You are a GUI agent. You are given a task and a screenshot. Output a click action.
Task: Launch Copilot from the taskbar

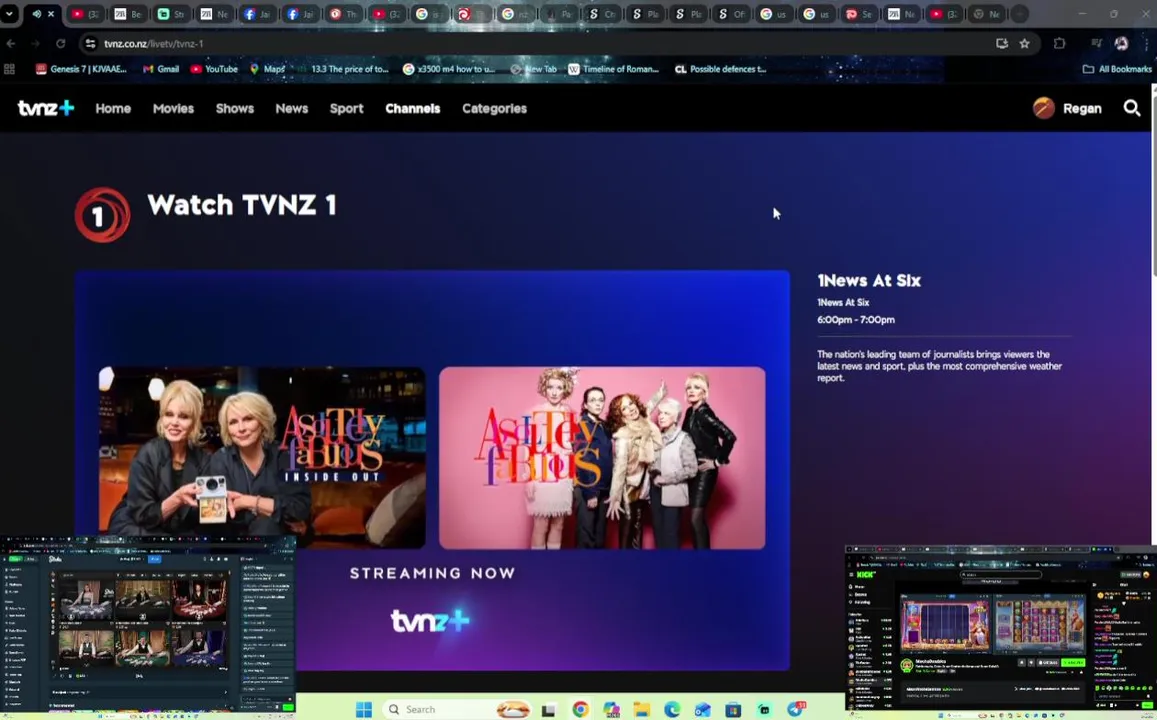[611, 710]
